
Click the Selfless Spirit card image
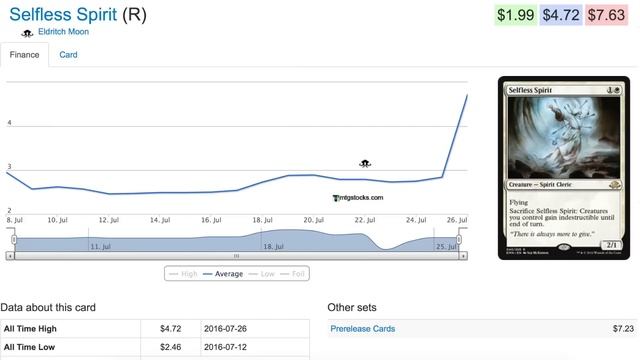[x=564, y=168]
